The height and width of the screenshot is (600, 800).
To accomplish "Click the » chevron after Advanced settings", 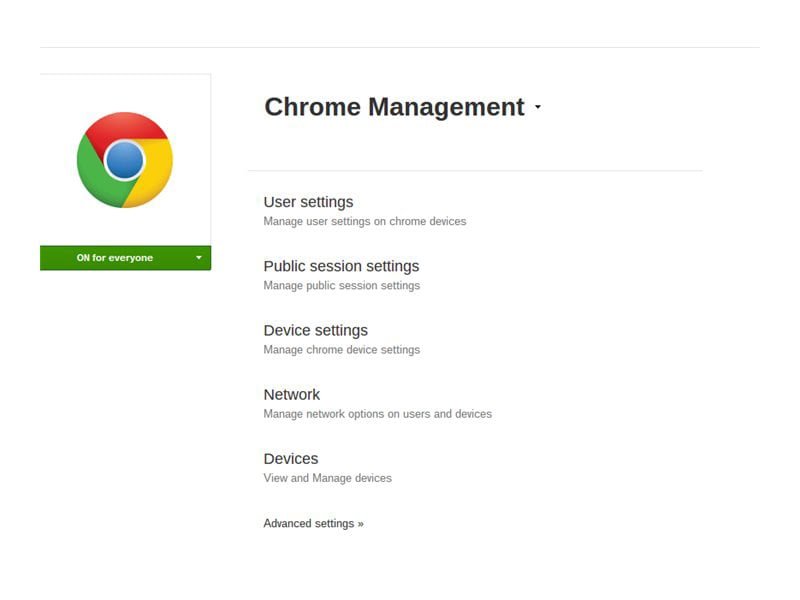I will pyautogui.click(x=360, y=523).
